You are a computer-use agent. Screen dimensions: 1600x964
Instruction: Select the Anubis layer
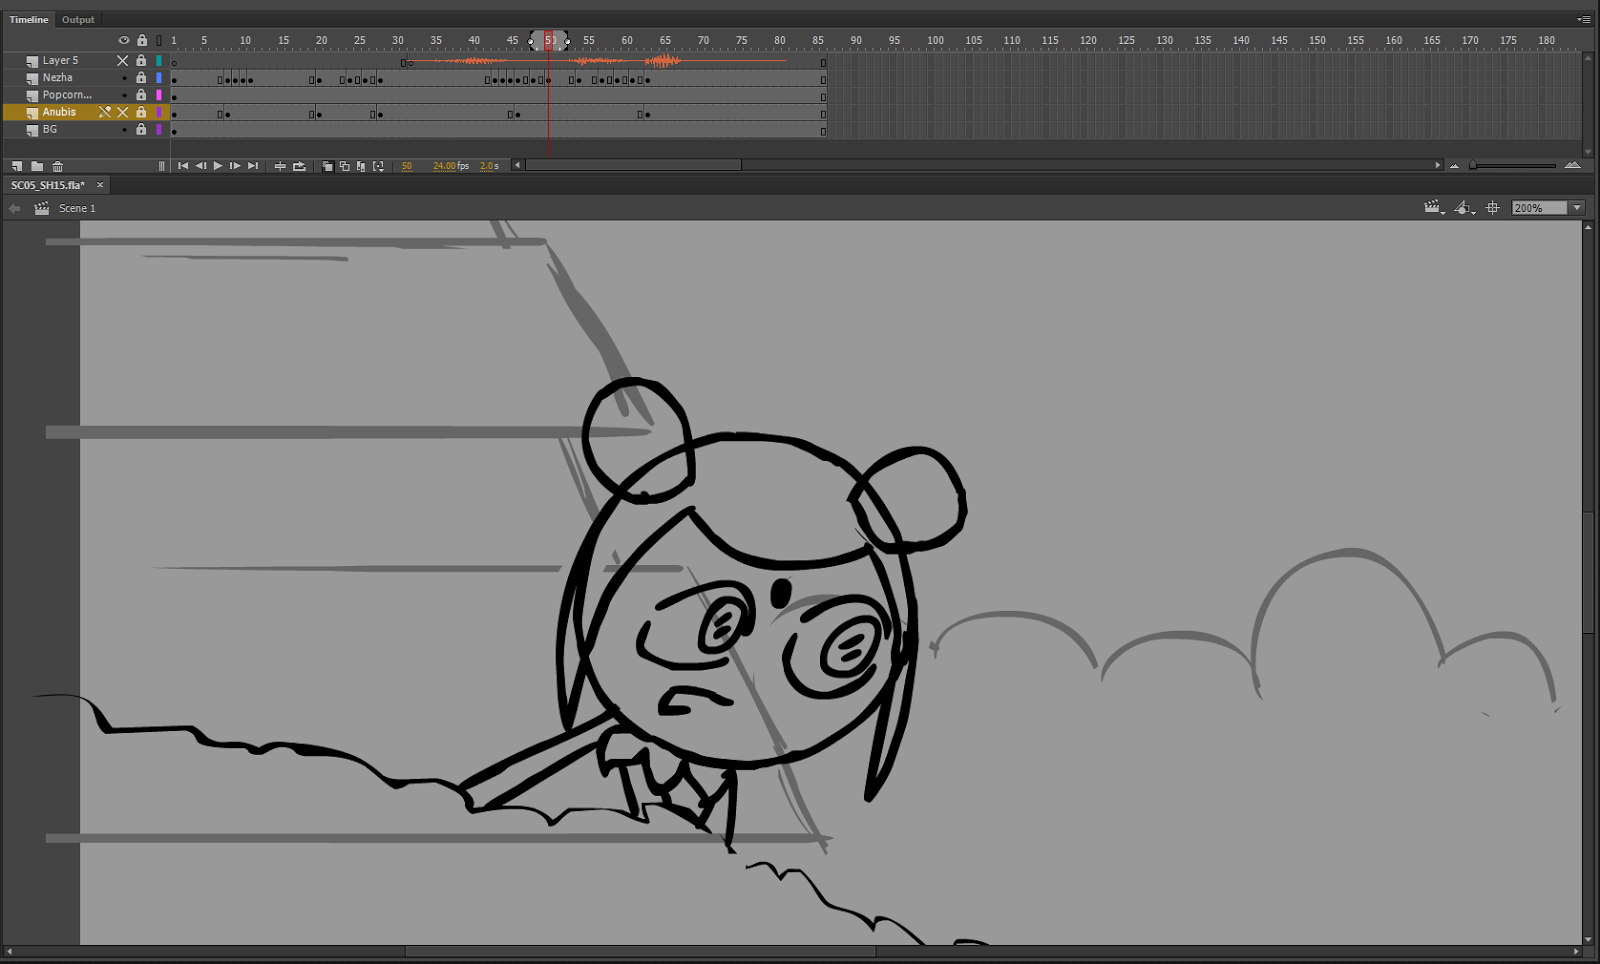coord(59,112)
